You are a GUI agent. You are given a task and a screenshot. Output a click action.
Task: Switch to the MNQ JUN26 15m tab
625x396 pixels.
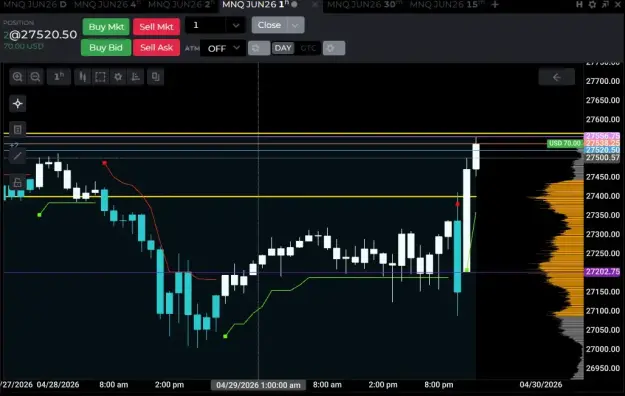pyautogui.click(x=447, y=4)
